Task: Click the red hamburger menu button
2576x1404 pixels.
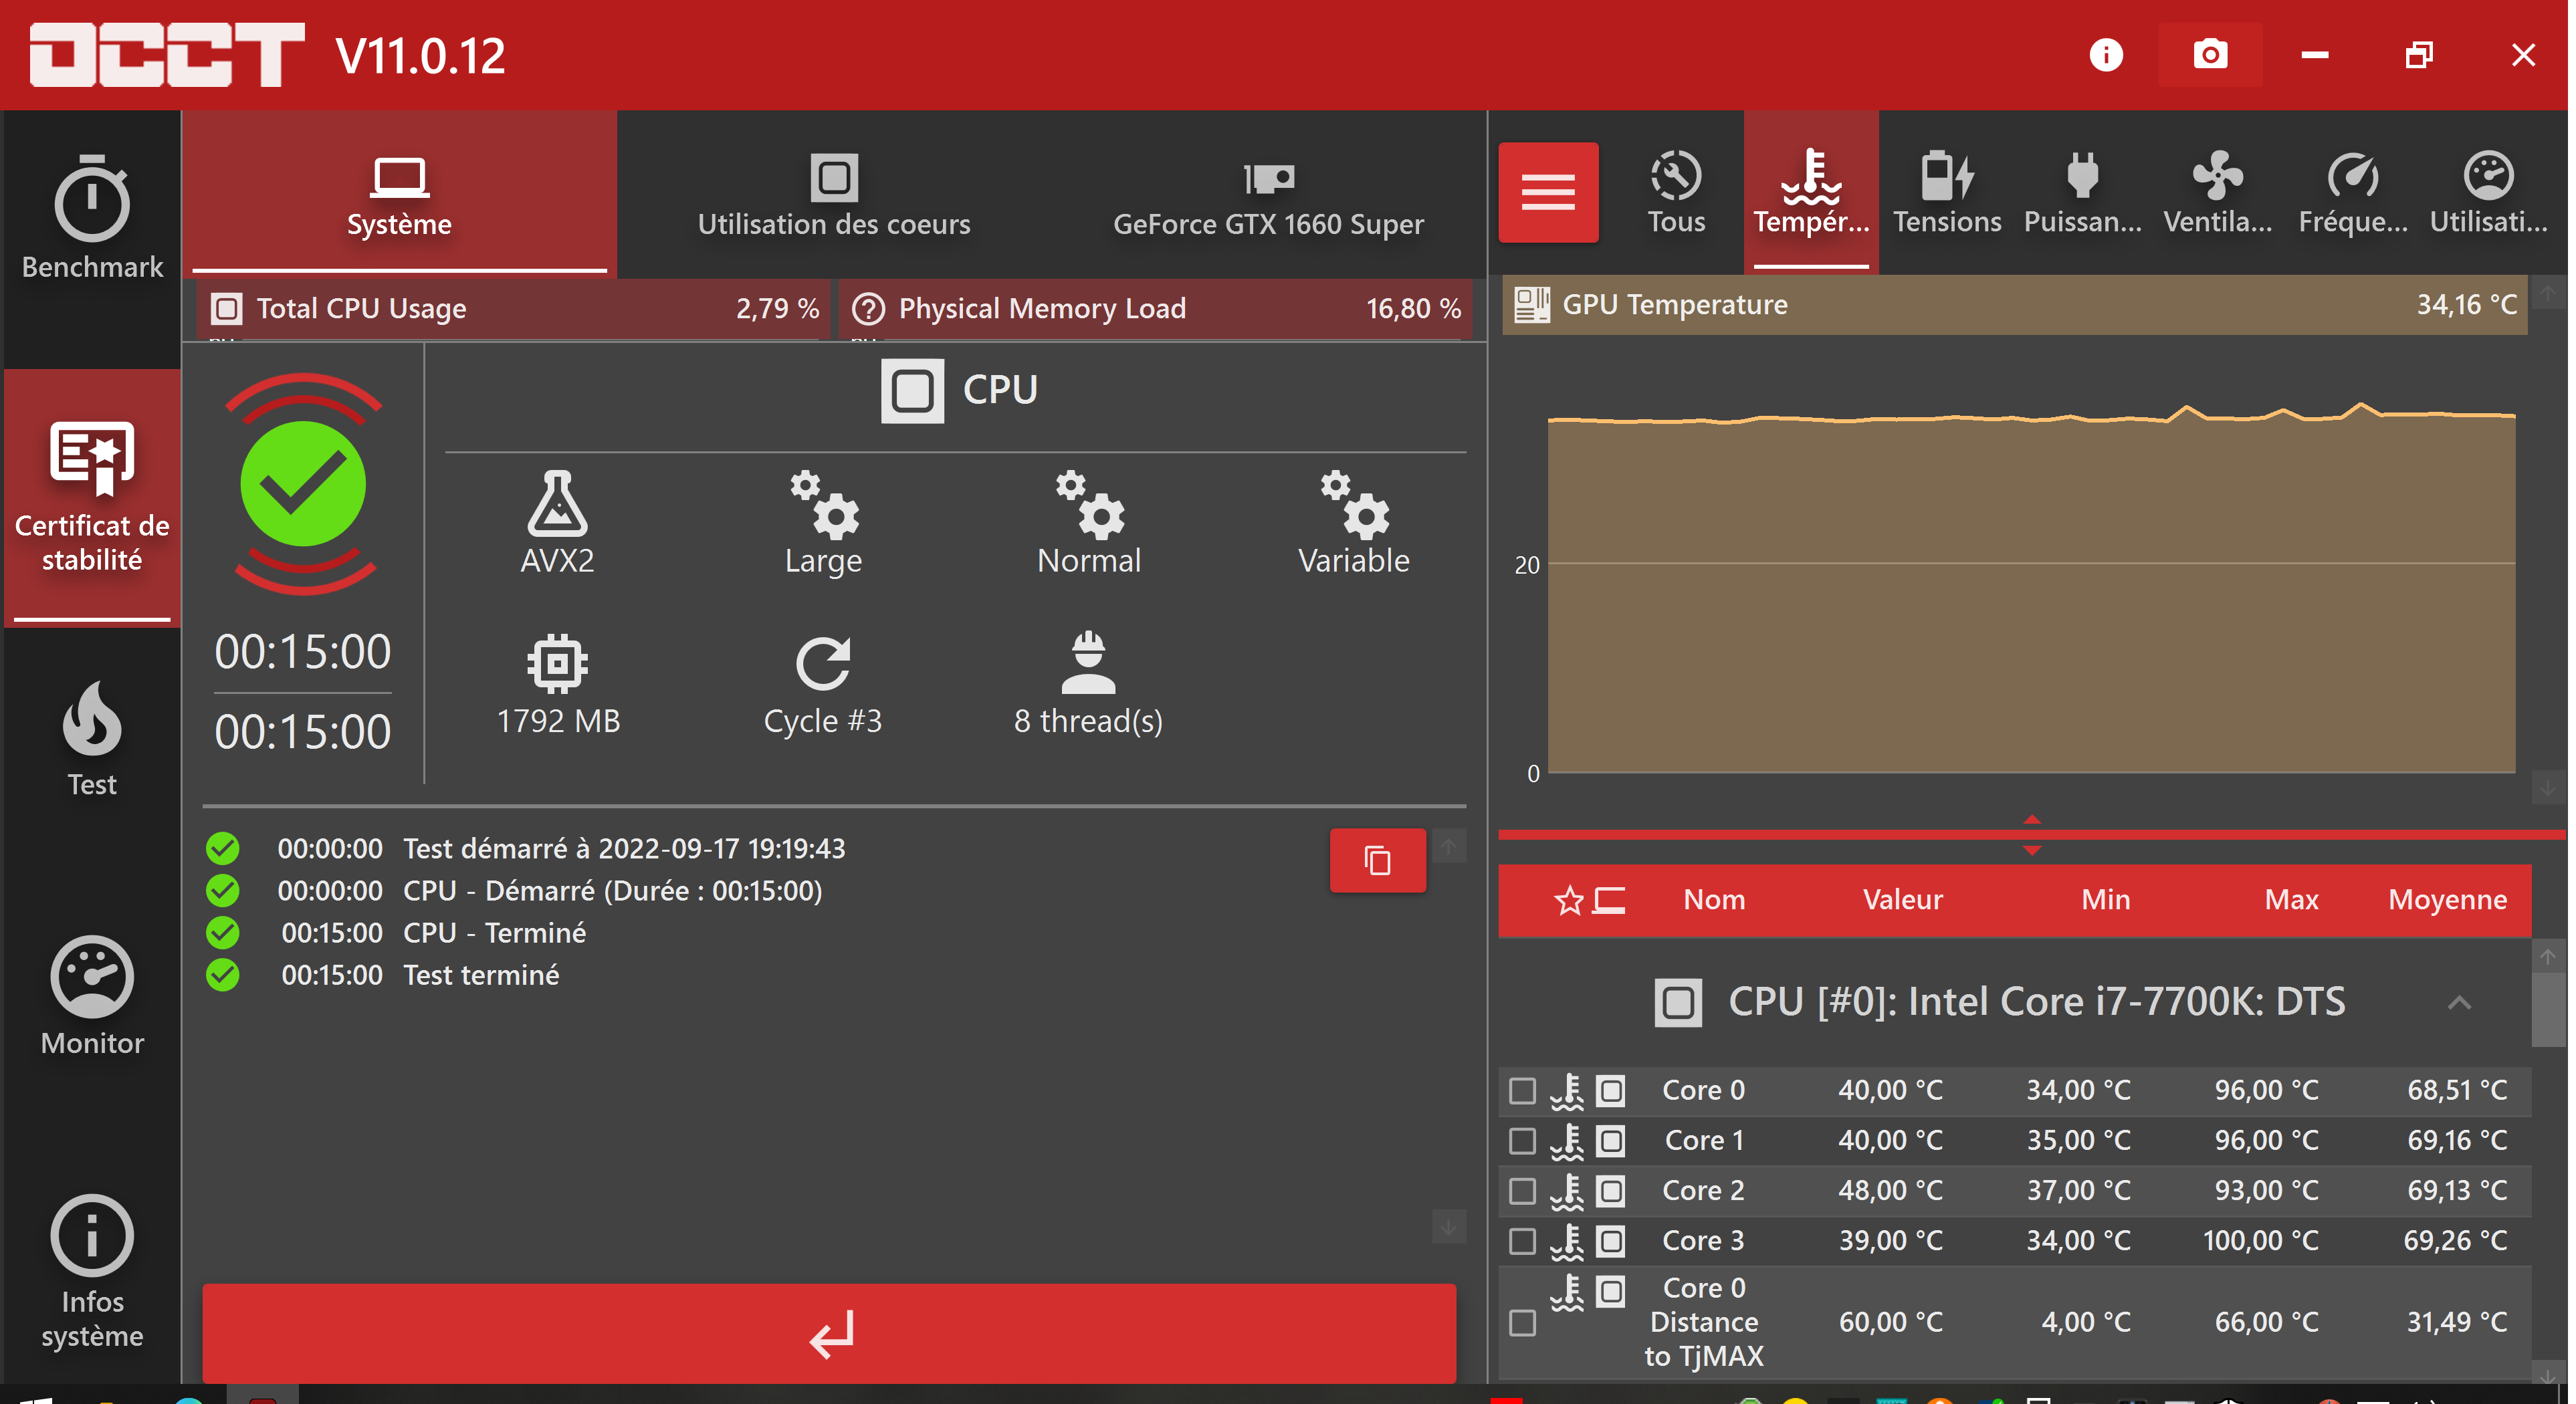Action: point(1547,192)
